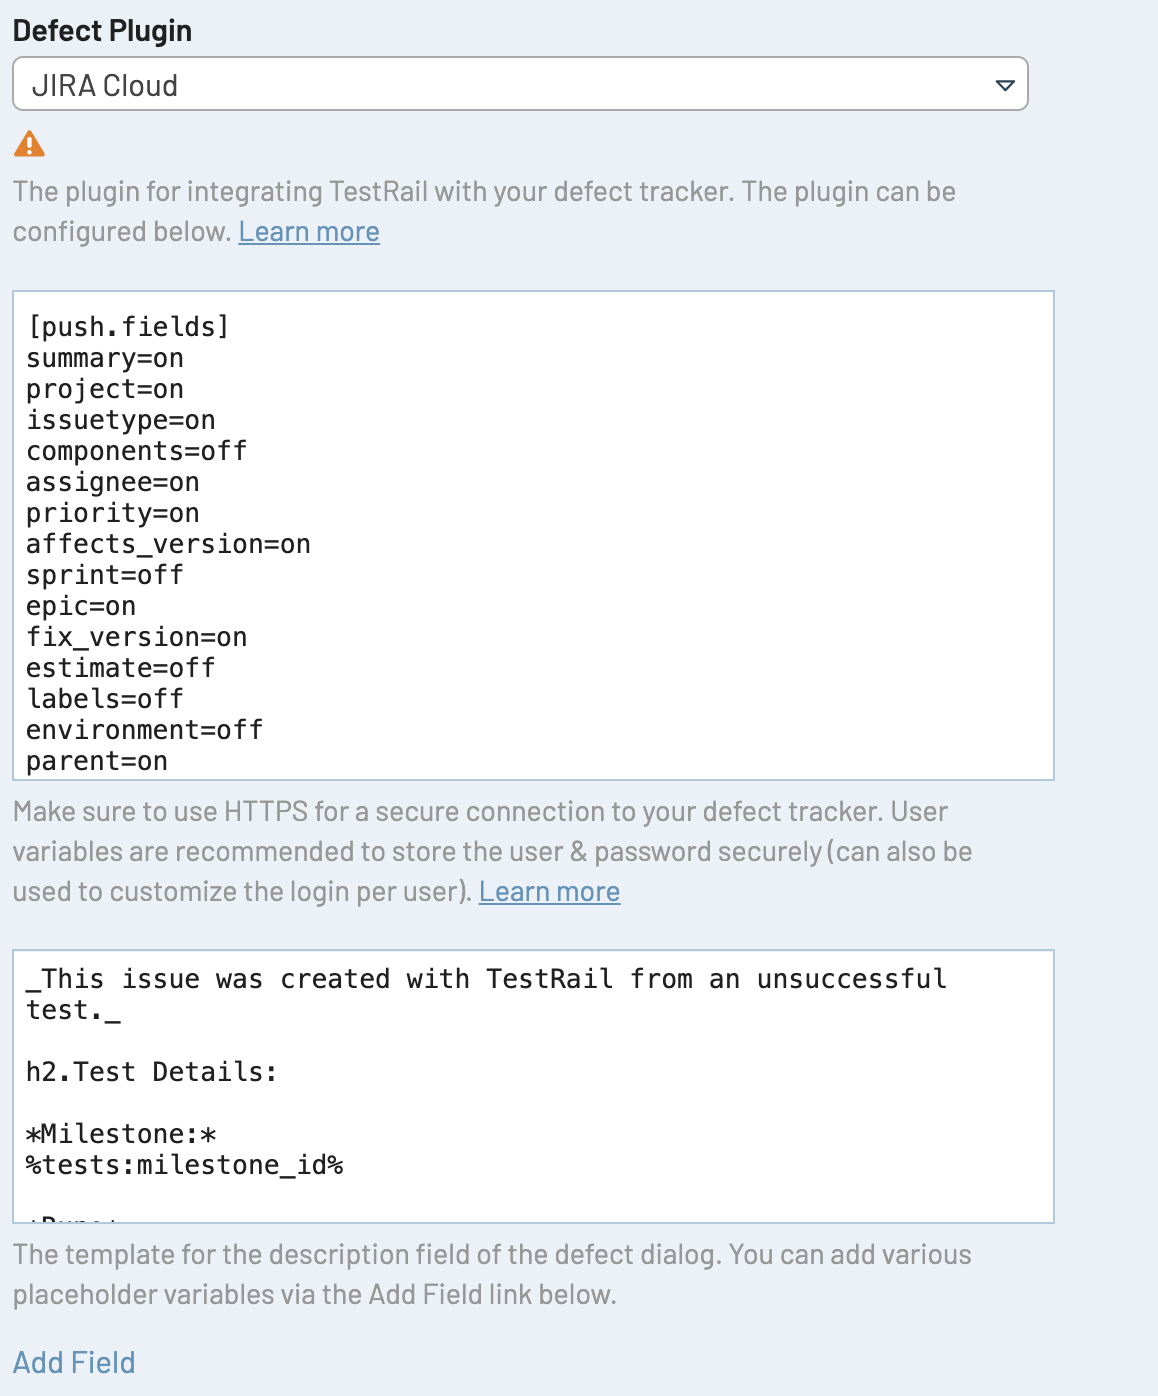Click the environment=off configuration line
This screenshot has width=1158, height=1396.
tap(144, 730)
